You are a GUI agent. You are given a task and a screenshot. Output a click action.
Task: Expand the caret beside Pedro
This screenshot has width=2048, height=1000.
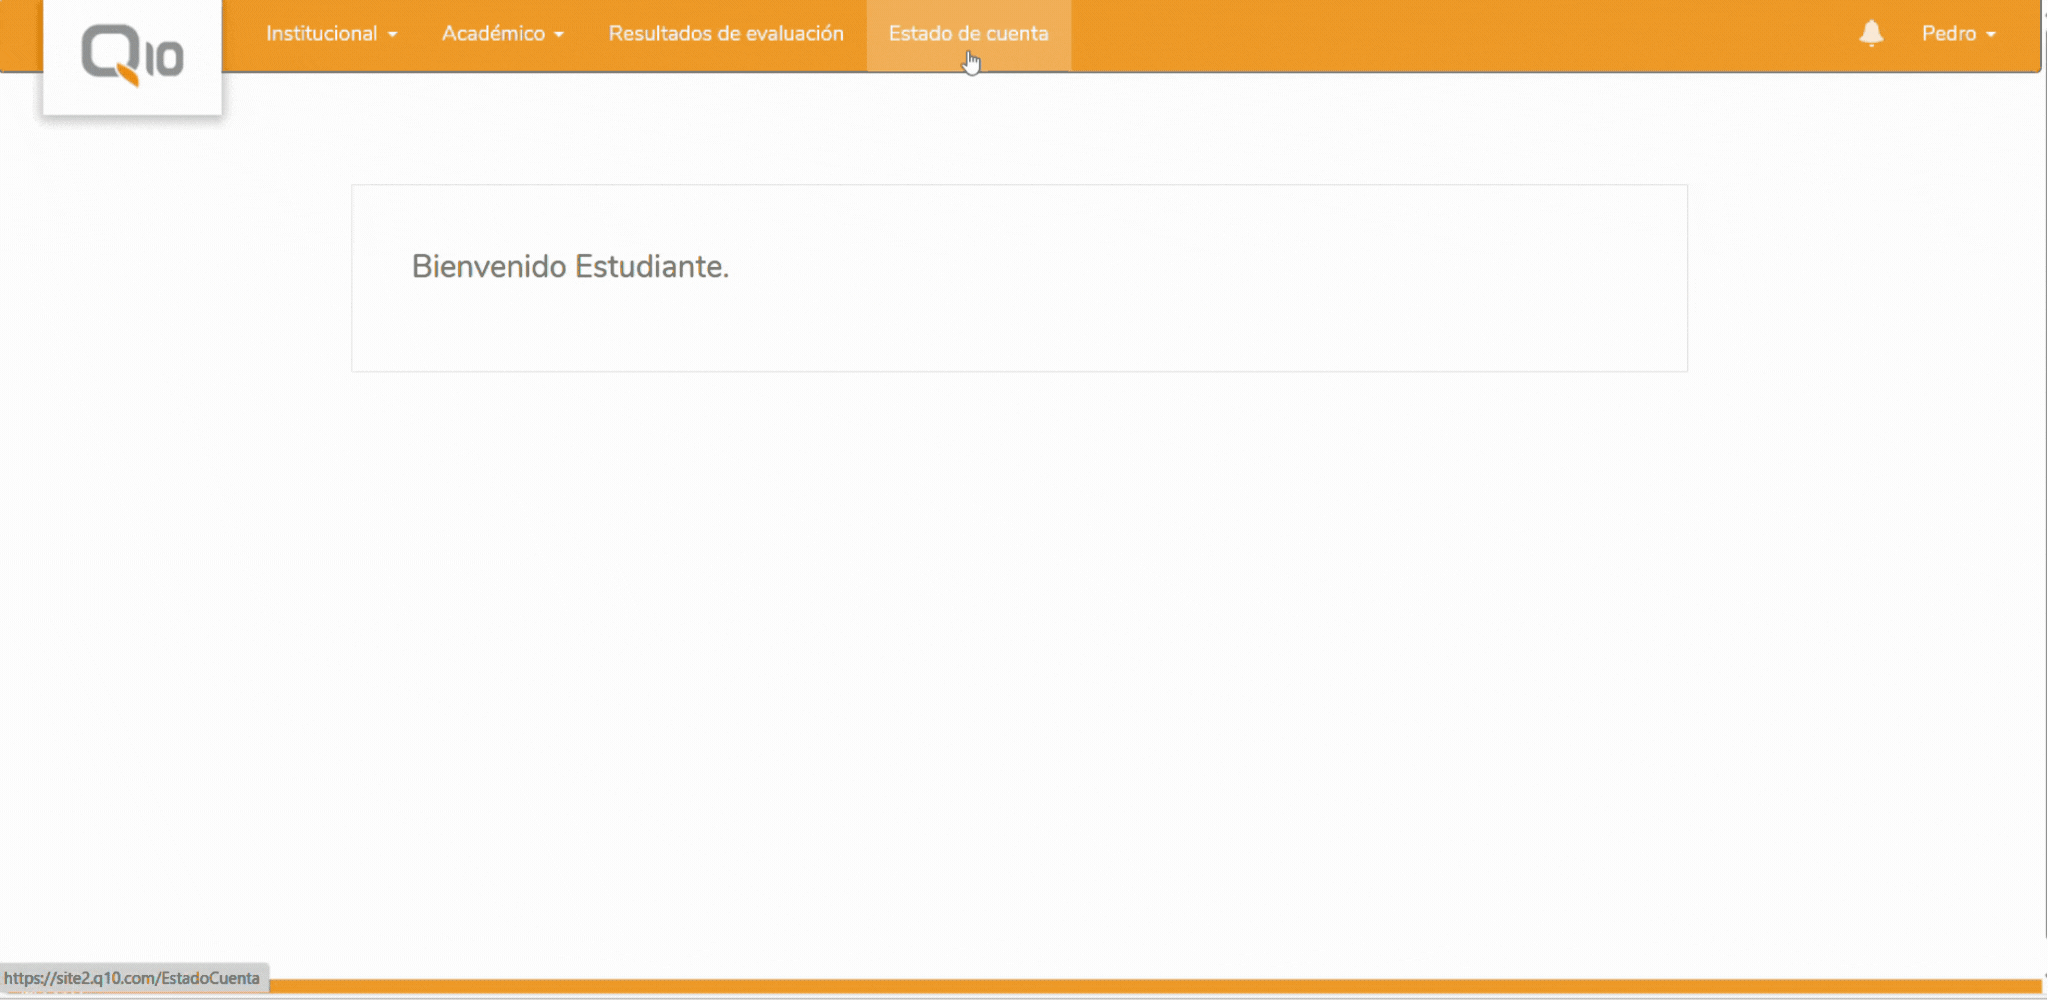(1991, 35)
